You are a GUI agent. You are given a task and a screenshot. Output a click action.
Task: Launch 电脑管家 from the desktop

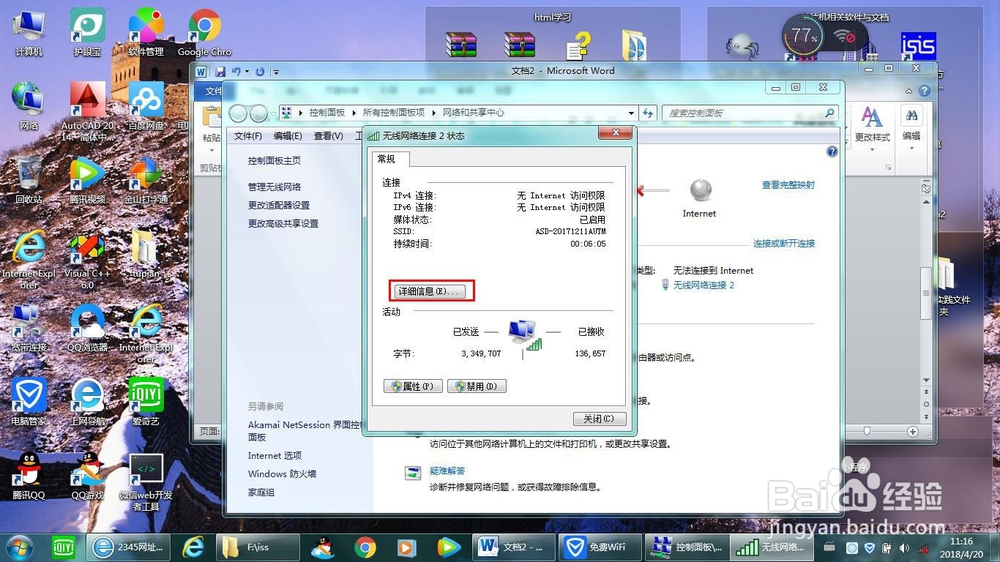[x=29, y=402]
